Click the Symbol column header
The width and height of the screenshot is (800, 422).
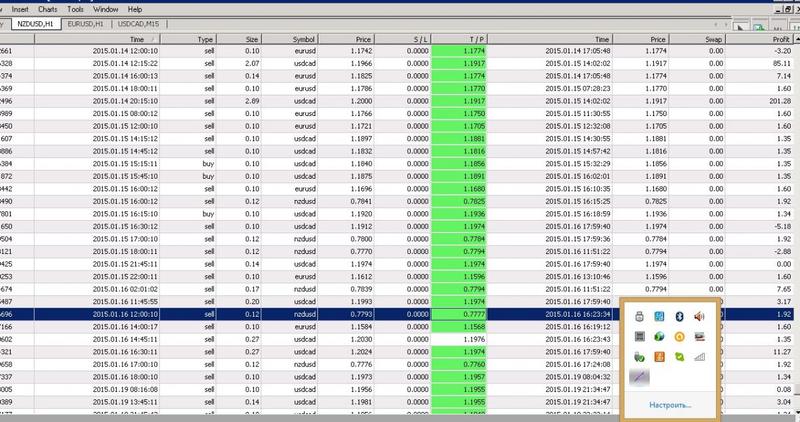point(304,38)
